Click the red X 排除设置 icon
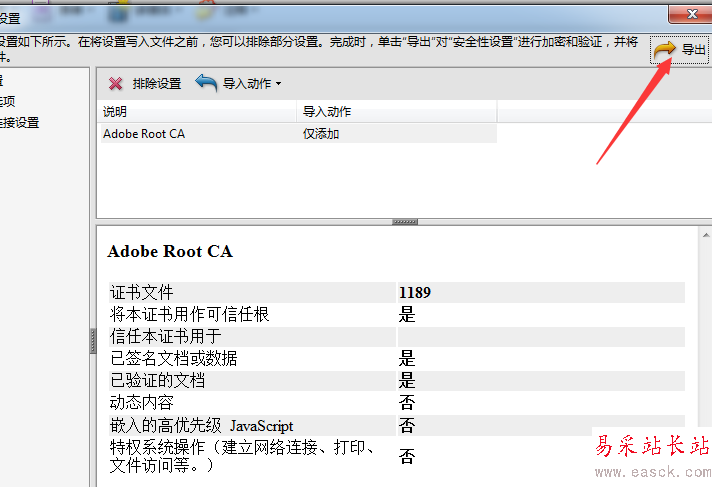 (x=115, y=84)
